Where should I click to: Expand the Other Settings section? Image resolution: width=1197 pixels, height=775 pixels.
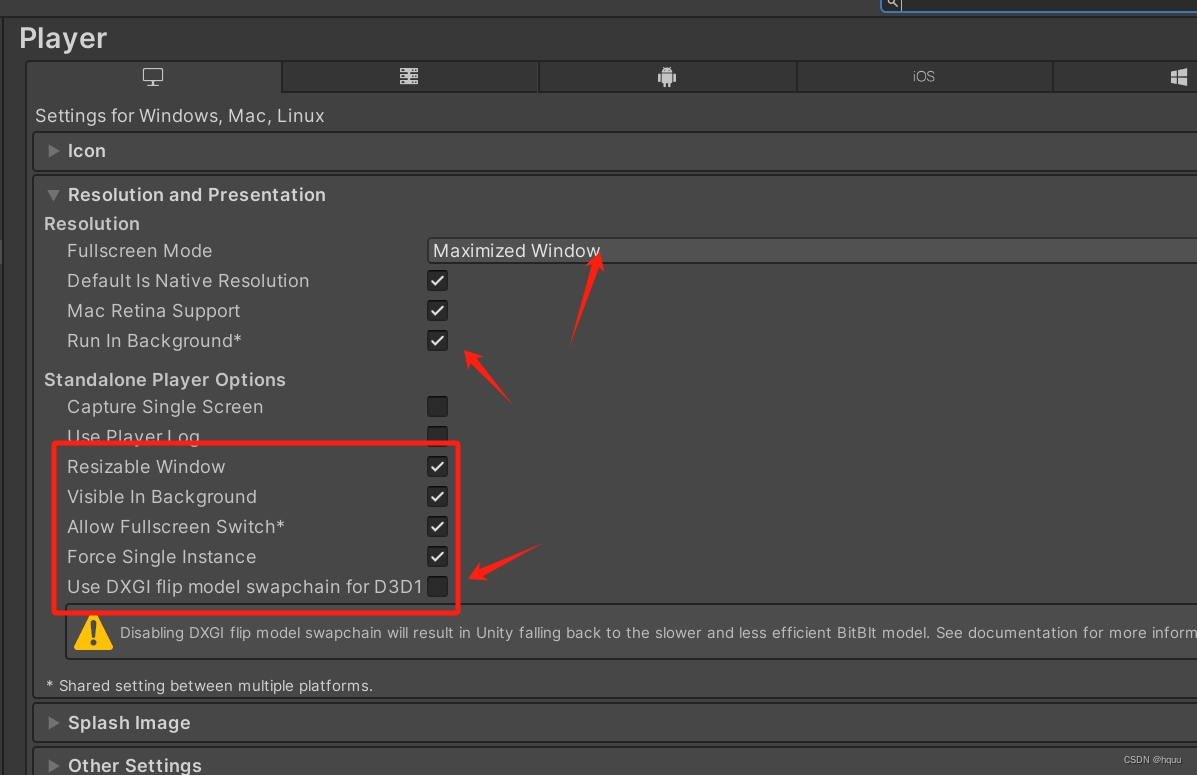point(53,765)
